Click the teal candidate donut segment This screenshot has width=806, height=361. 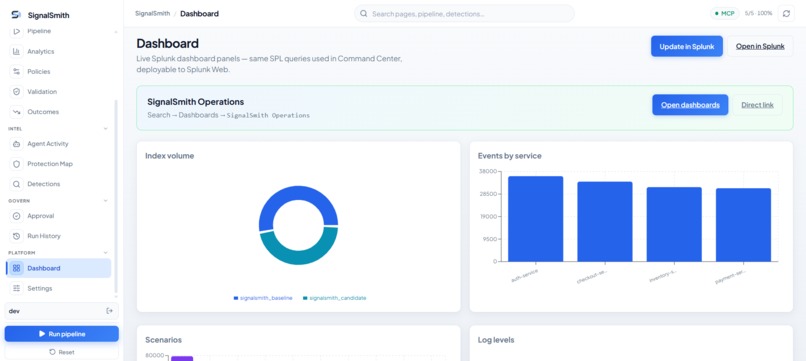(299, 257)
